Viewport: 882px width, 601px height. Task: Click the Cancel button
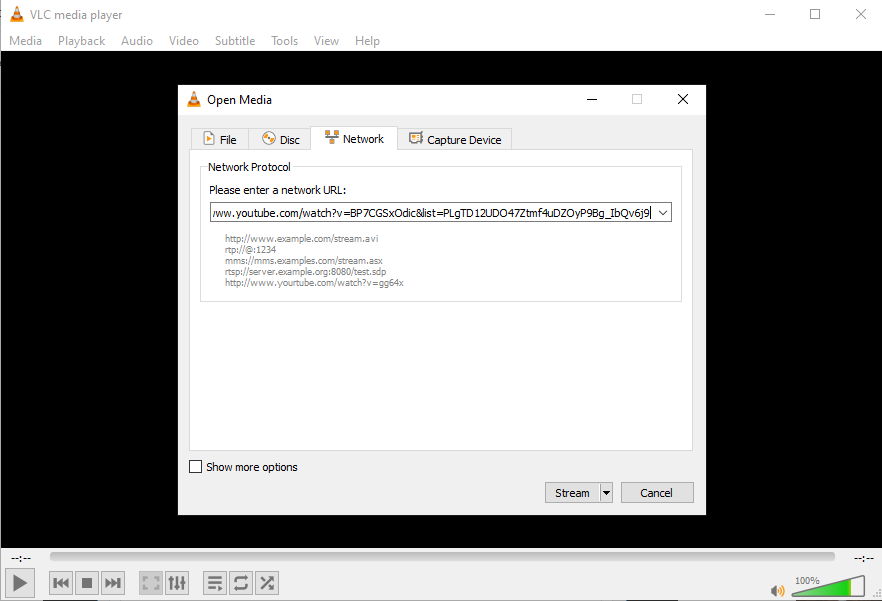656,493
